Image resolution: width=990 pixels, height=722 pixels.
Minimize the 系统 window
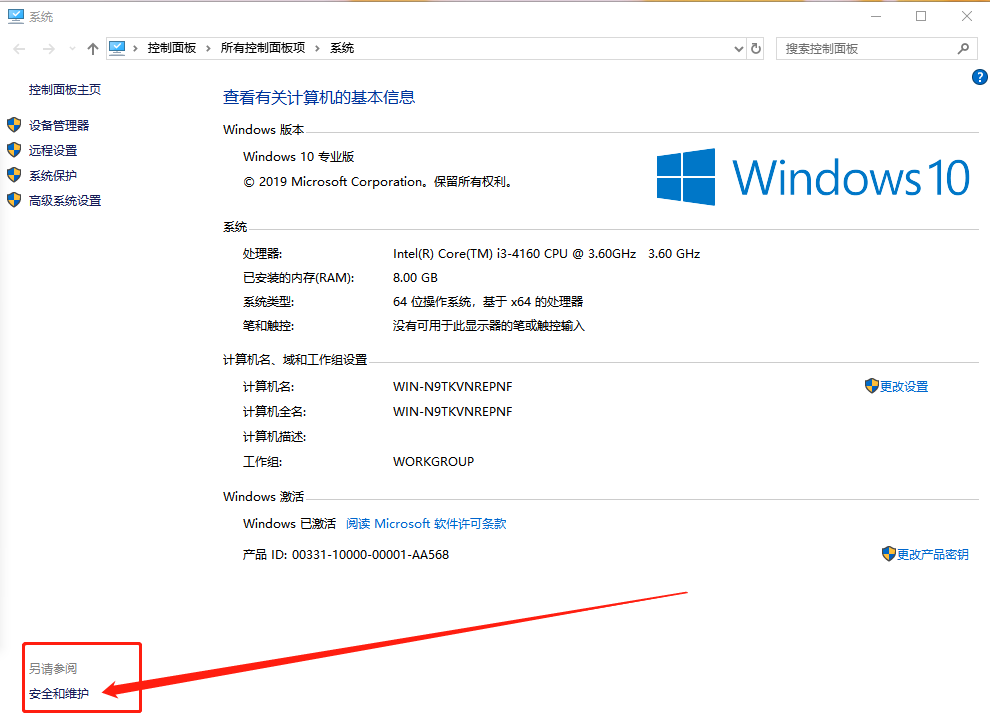pos(876,16)
